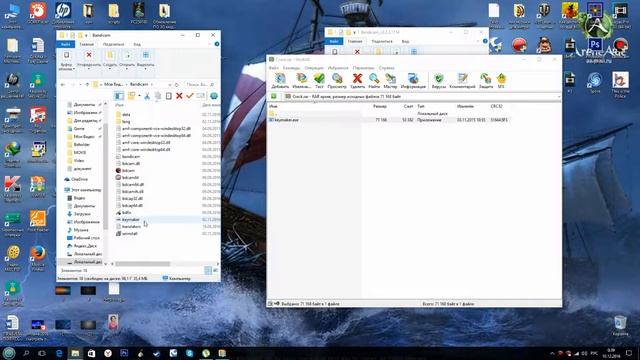Open the Справка menu in WinRAR
The height and width of the screenshot is (360, 640).
(387, 68)
